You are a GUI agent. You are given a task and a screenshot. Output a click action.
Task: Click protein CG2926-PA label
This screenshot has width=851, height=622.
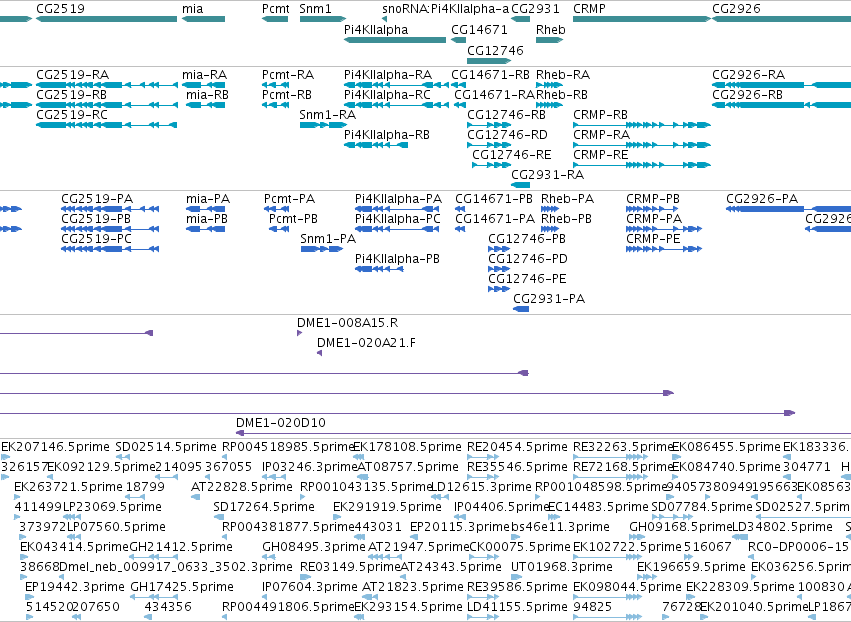tap(762, 199)
